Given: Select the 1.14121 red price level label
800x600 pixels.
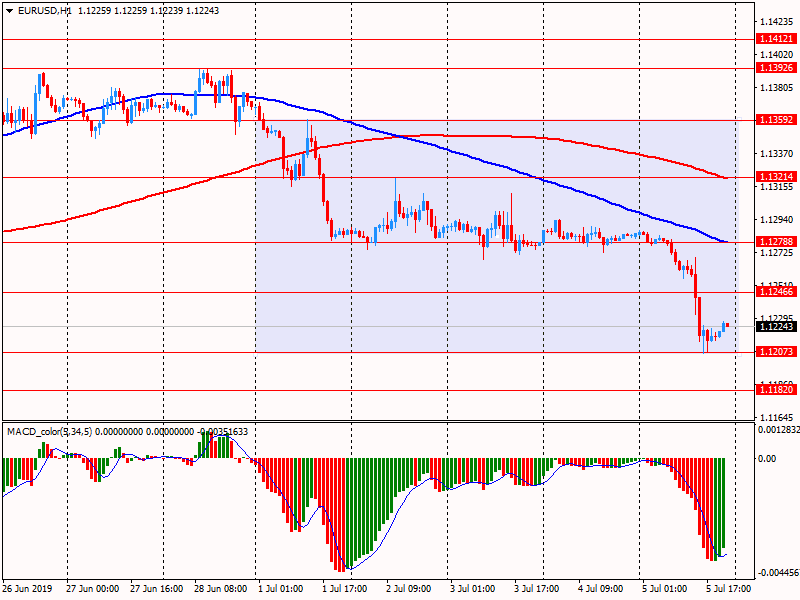Looking at the screenshot, I should tap(777, 39).
